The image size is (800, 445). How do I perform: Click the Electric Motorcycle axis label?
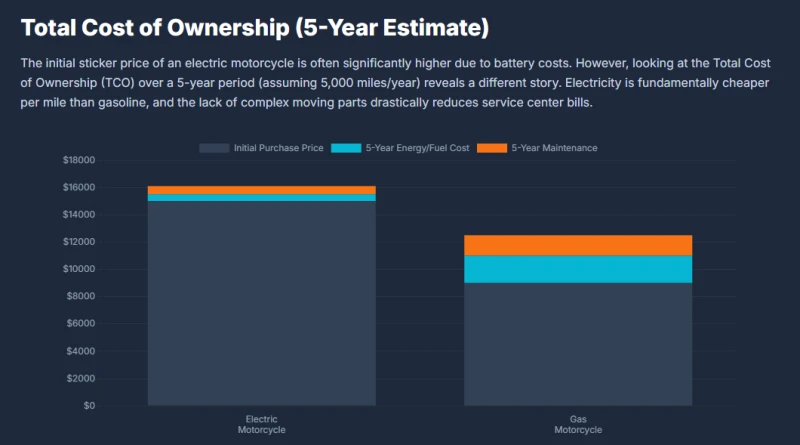[x=262, y=425]
